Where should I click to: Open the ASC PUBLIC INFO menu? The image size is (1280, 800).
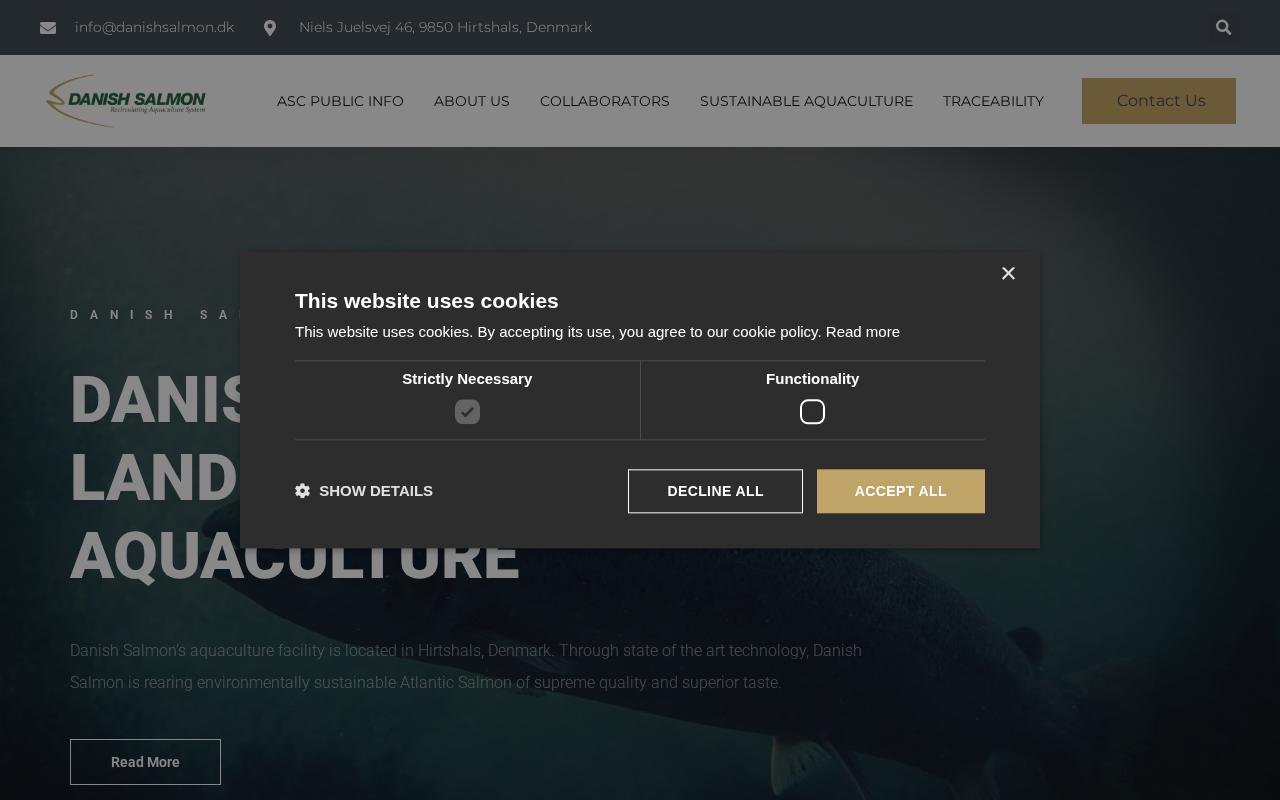click(340, 101)
